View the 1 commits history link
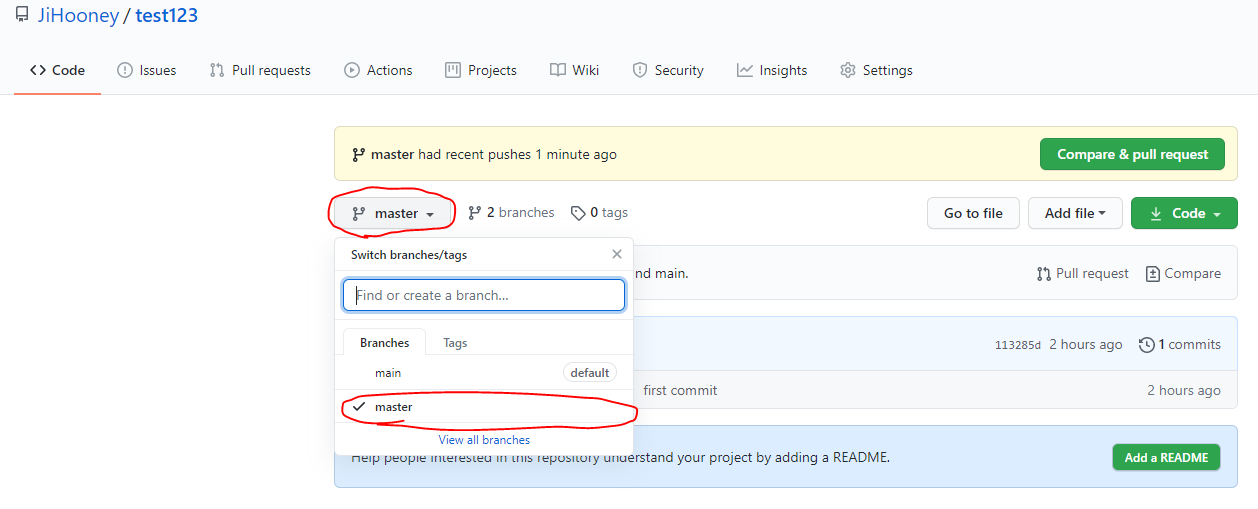 (1180, 344)
